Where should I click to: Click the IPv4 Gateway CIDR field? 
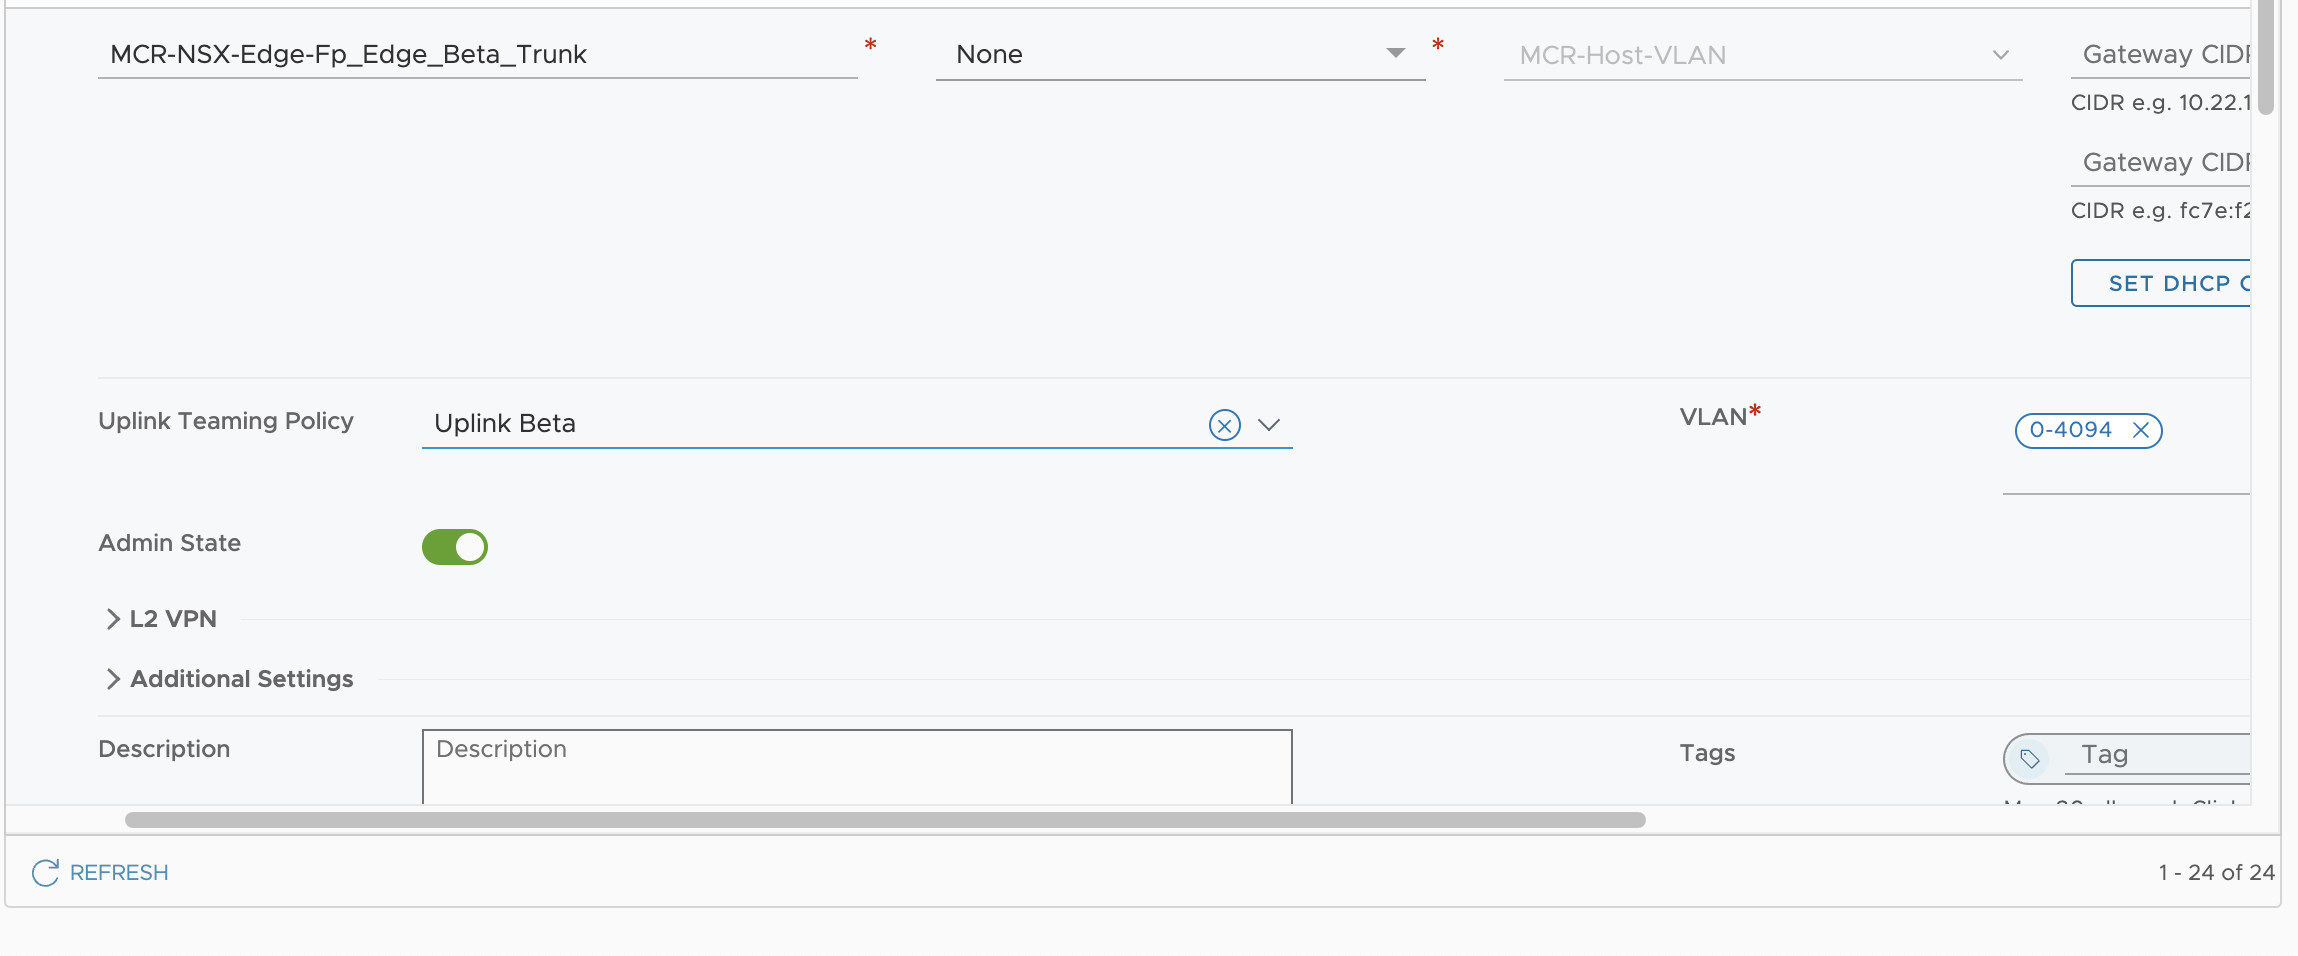(x=2161, y=54)
